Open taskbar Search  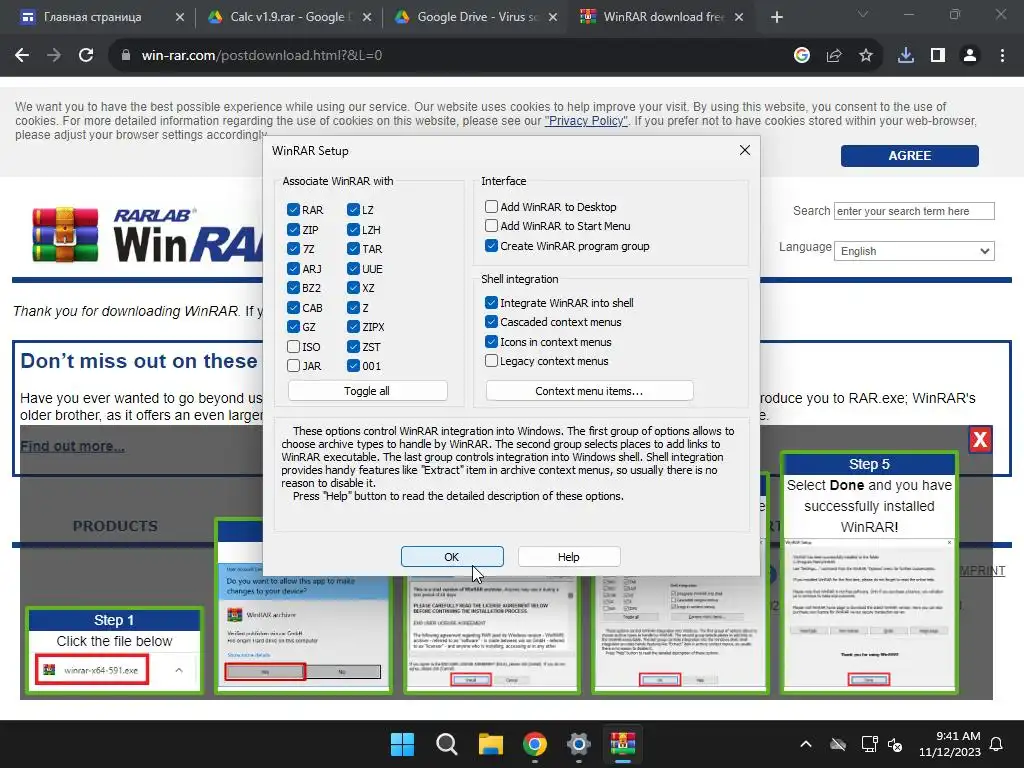click(x=447, y=744)
